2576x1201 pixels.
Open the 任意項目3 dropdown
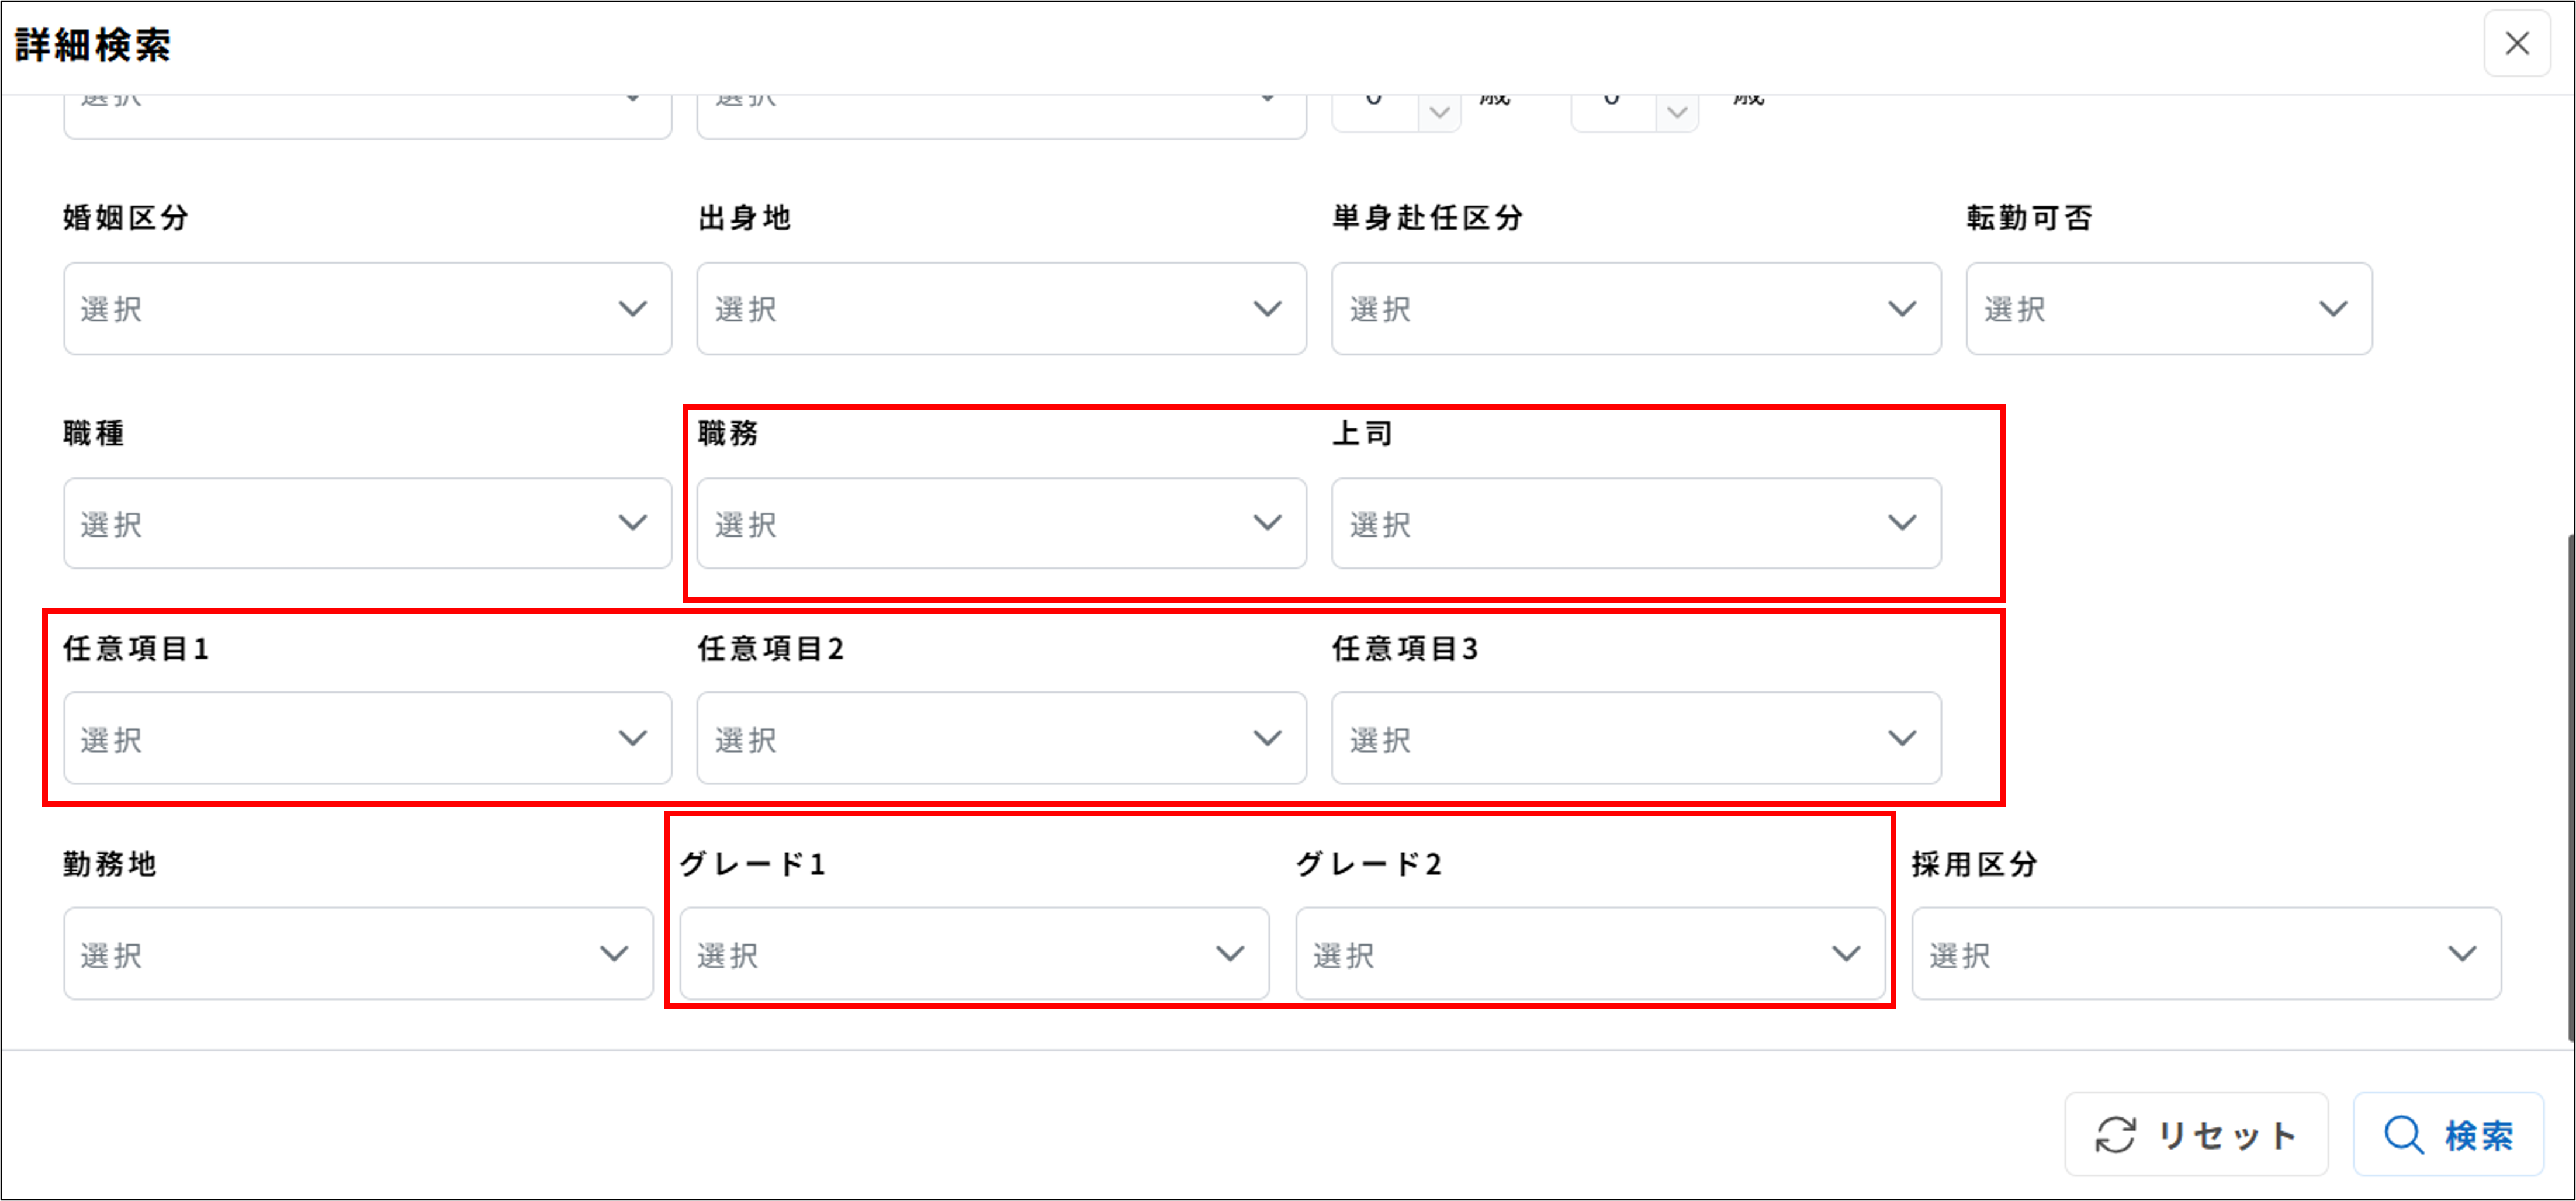[x=1635, y=738]
